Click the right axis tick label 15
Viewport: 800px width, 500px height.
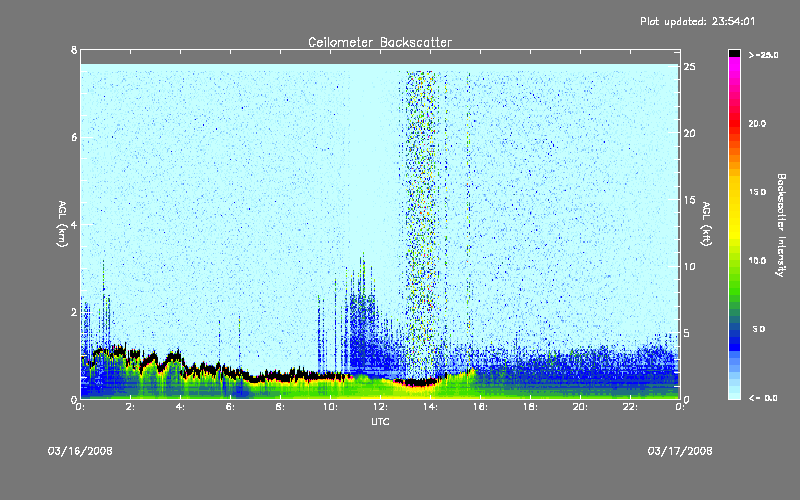[690, 200]
